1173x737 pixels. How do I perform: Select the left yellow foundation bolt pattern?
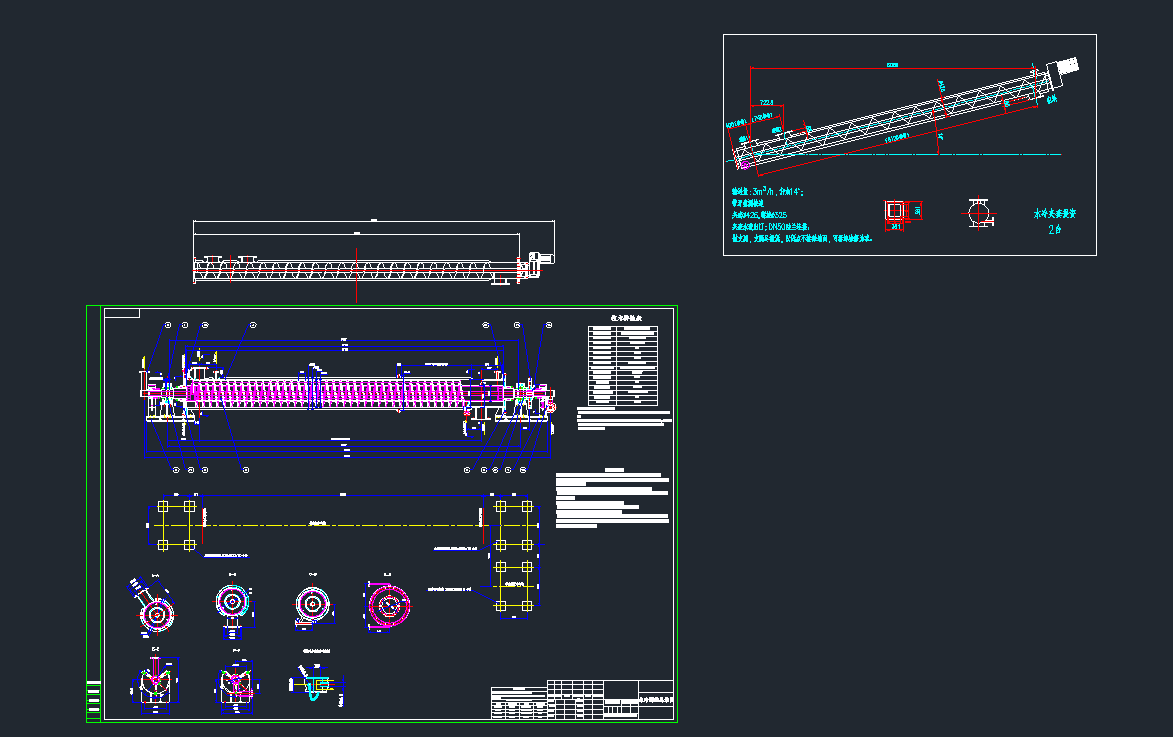pyautogui.click(x=175, y=526)
